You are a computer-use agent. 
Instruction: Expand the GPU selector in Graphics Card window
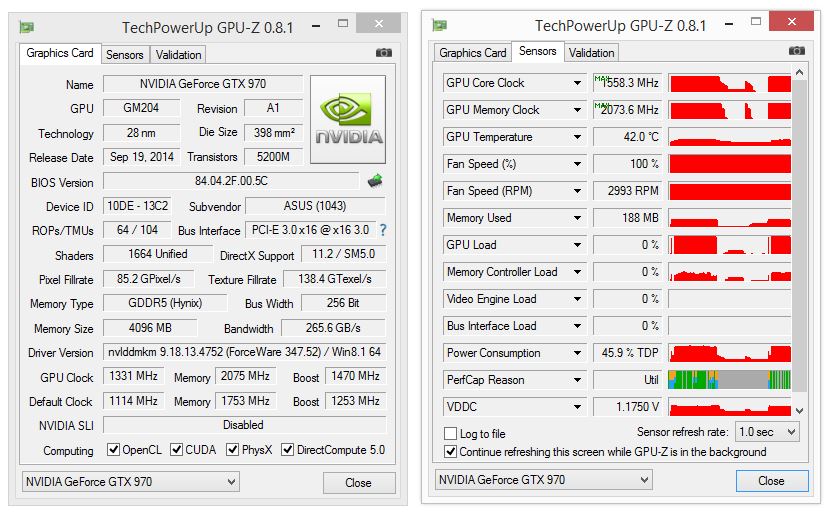click(x=130, y=482)
